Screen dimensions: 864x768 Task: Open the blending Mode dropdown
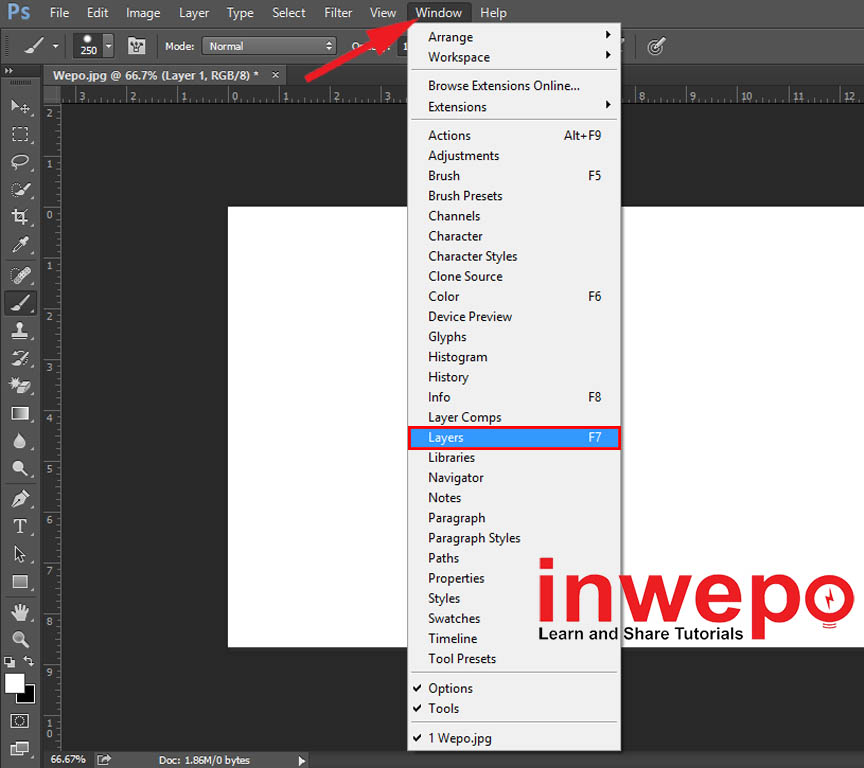pos(269,46)
